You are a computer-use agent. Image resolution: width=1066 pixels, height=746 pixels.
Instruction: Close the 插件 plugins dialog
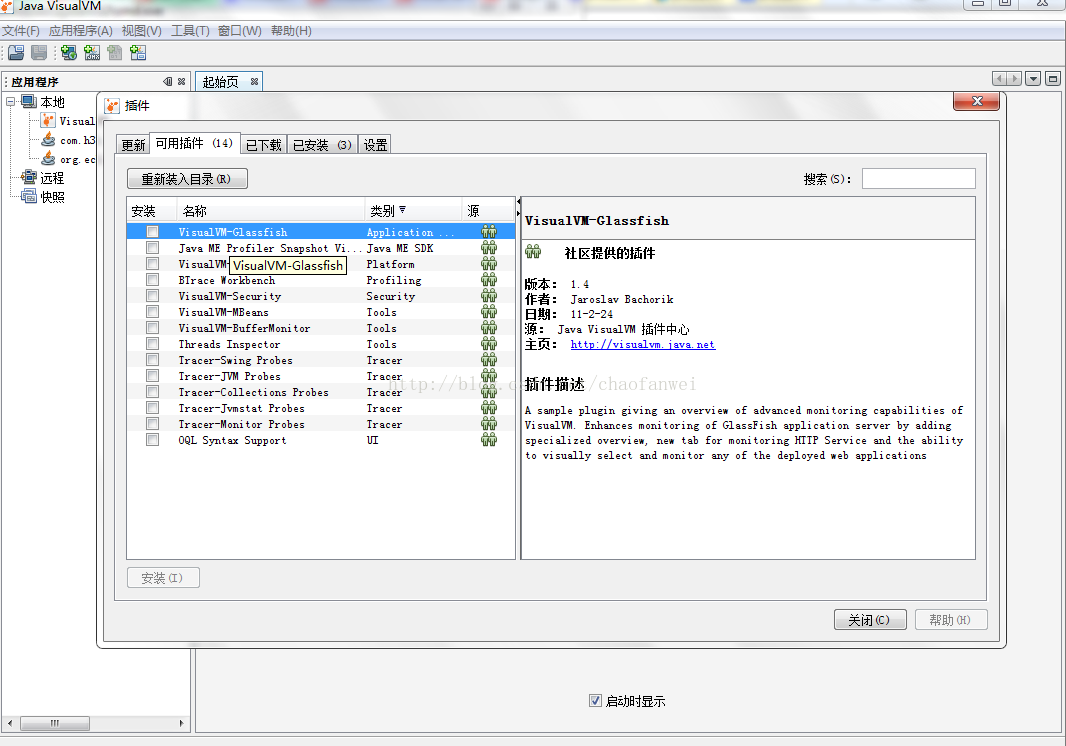coord(976,101)
